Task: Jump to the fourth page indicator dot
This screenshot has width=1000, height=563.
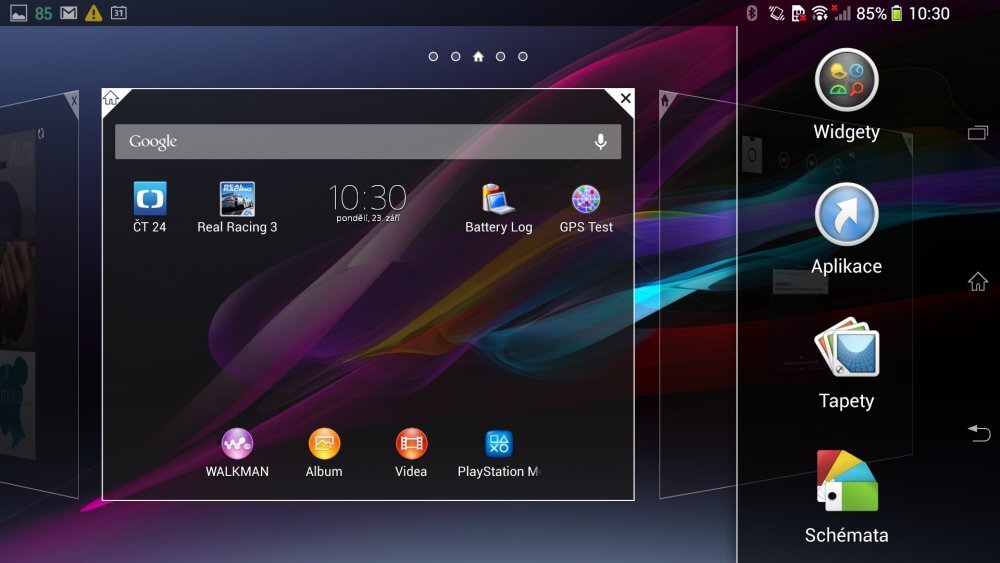Action: point(500,57)
